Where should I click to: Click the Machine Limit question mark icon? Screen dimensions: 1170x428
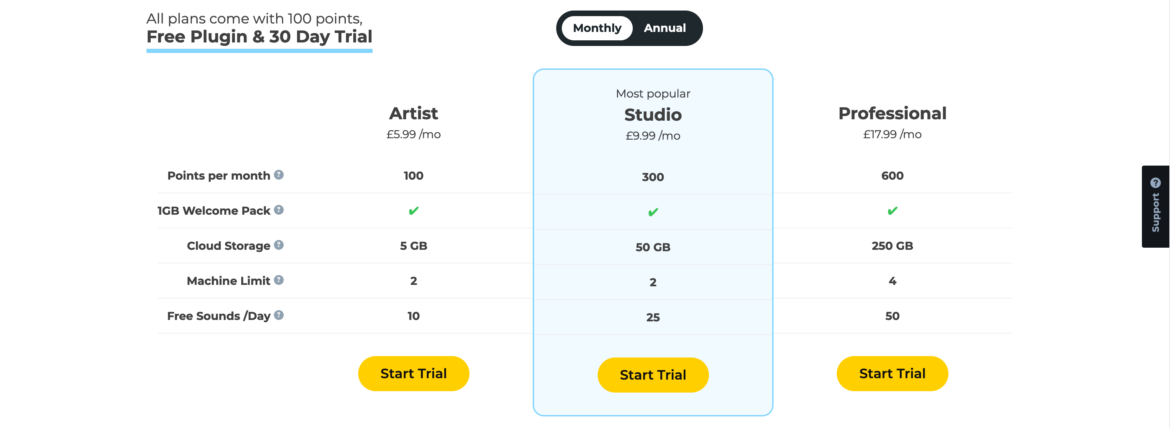pos(279,280)
